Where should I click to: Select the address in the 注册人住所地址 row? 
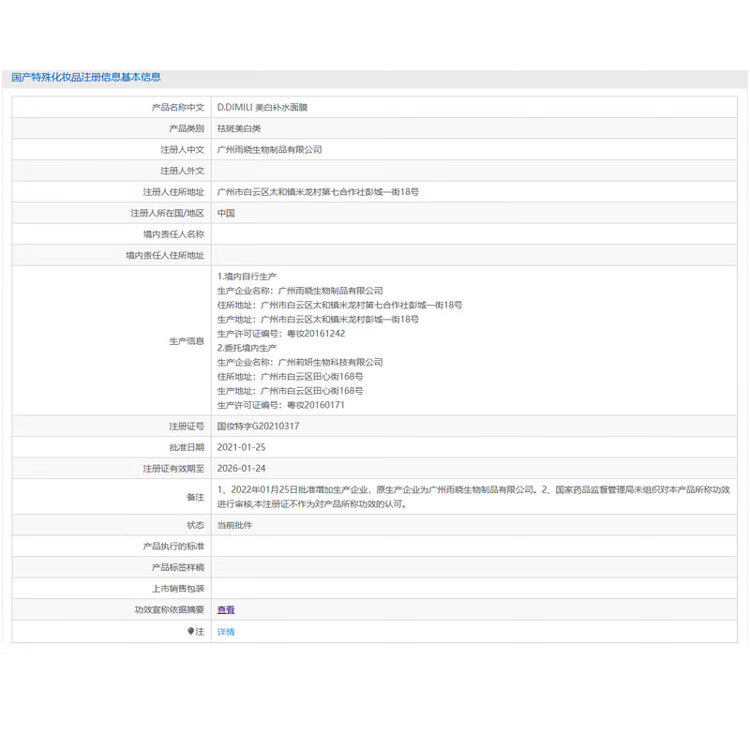click(318, 192)
